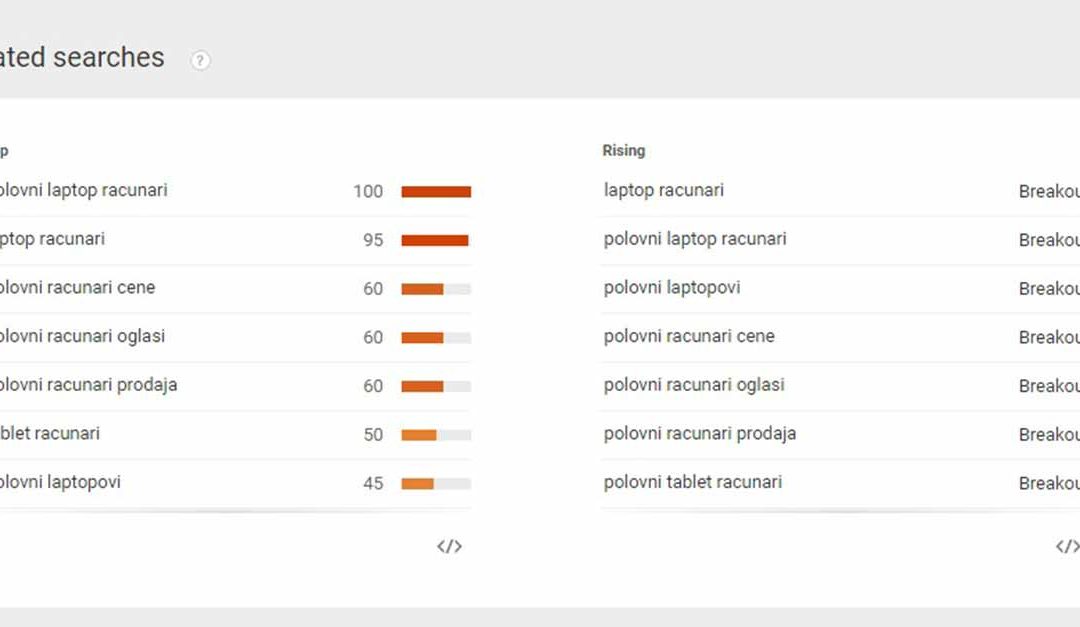Image resolution: width=1080 pixels, height=627 pixels.
Task: Click the Top query scored 45
Action: click(60, 482)
